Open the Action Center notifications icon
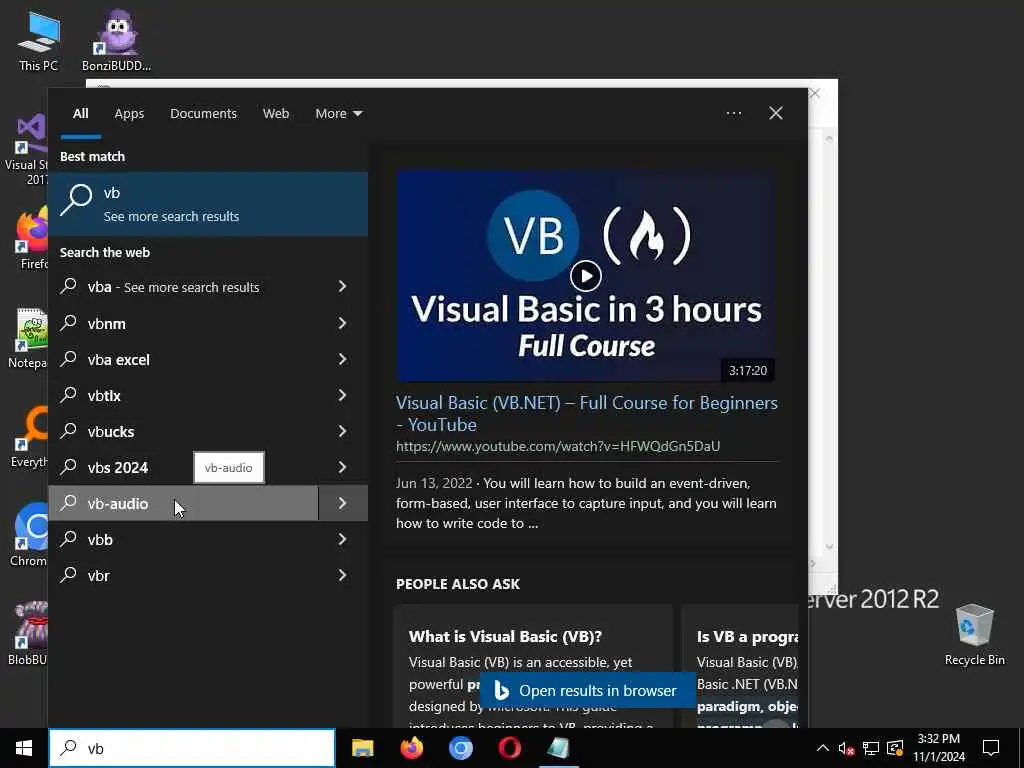Screen dimensions: 1024x768 pos(991,748)
